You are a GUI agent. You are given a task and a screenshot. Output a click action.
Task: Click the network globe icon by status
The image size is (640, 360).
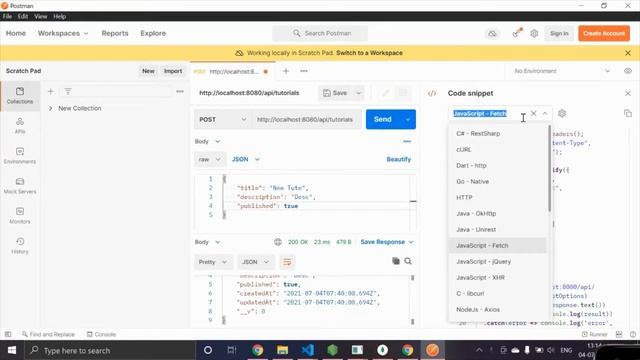coord(278,242)
